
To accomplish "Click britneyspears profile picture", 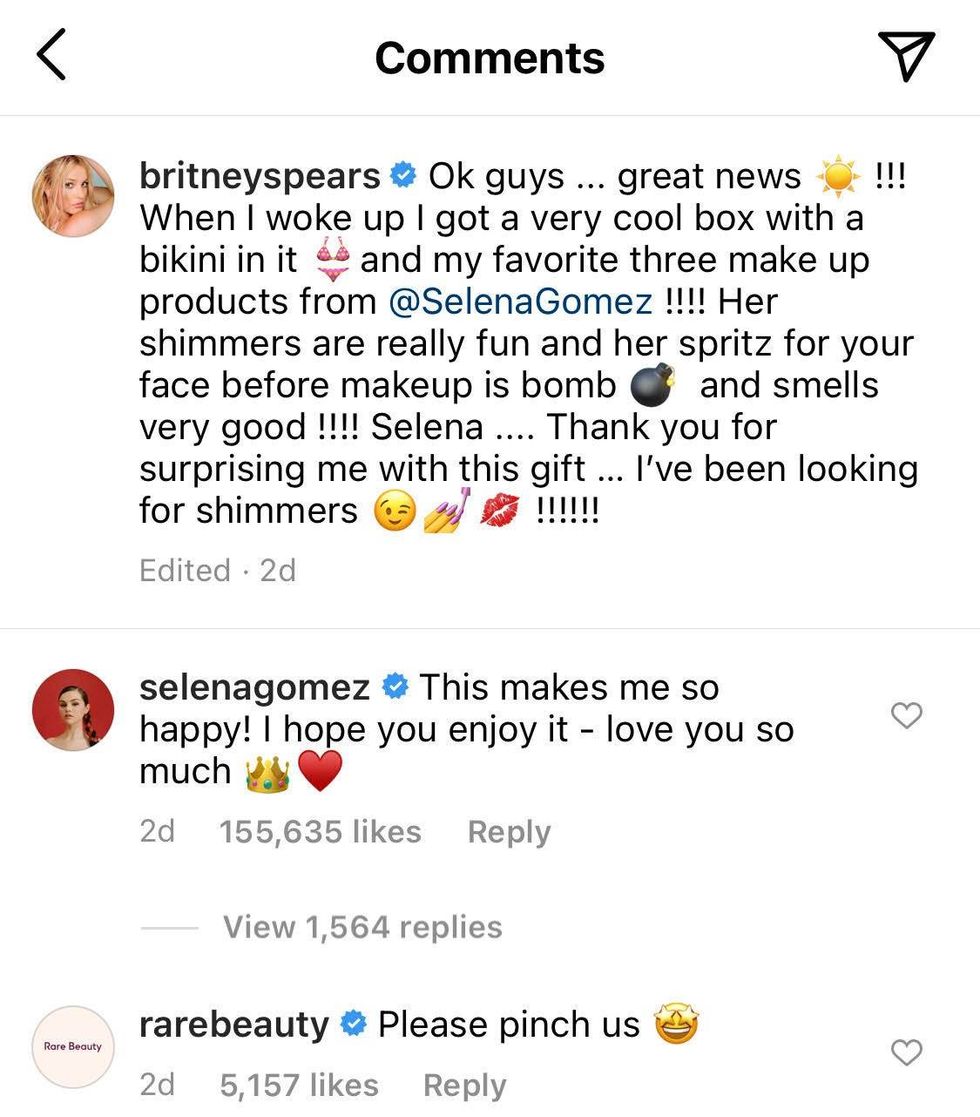I will pos(72,194).
